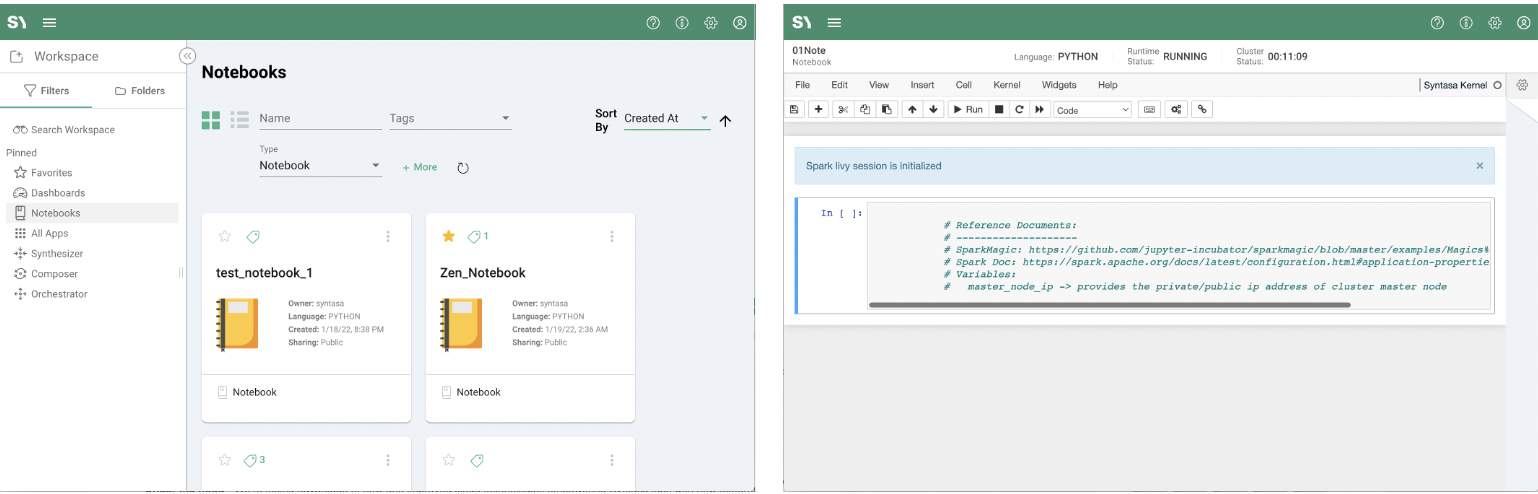Image resolution: width=1538 pixels, height=494 pixels.
Task: Click the horizontal scrollbar in code cell
Action: pyautogui.click(x=1110, y=304)
